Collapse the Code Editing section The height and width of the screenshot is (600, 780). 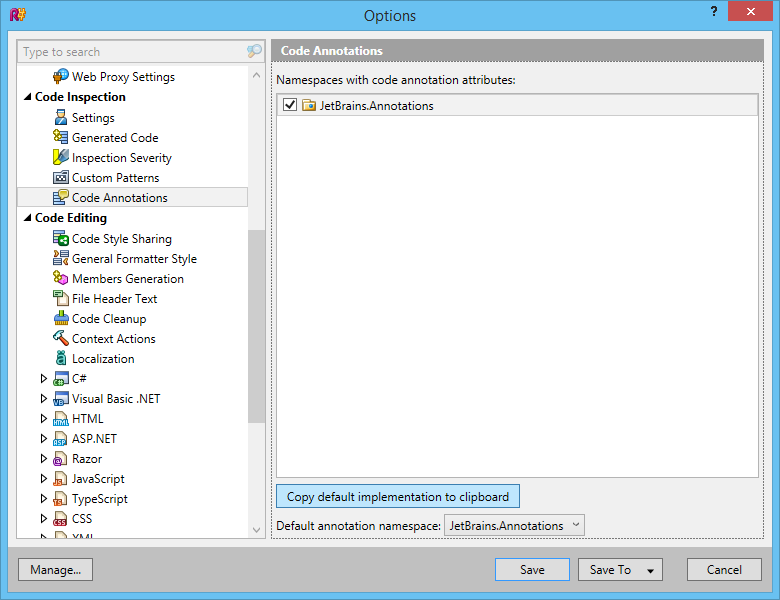click(x=28, y=217)
